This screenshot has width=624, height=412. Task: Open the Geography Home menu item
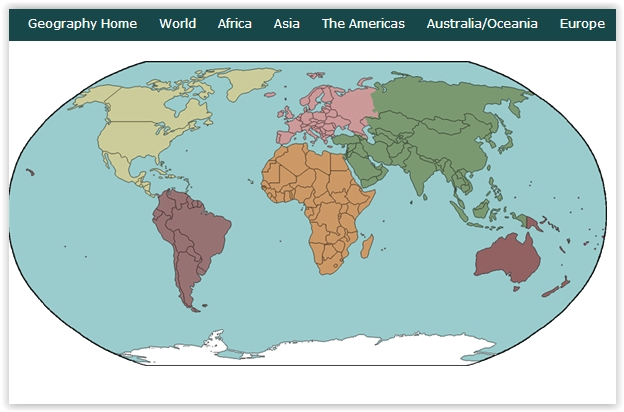pos(82,23)
